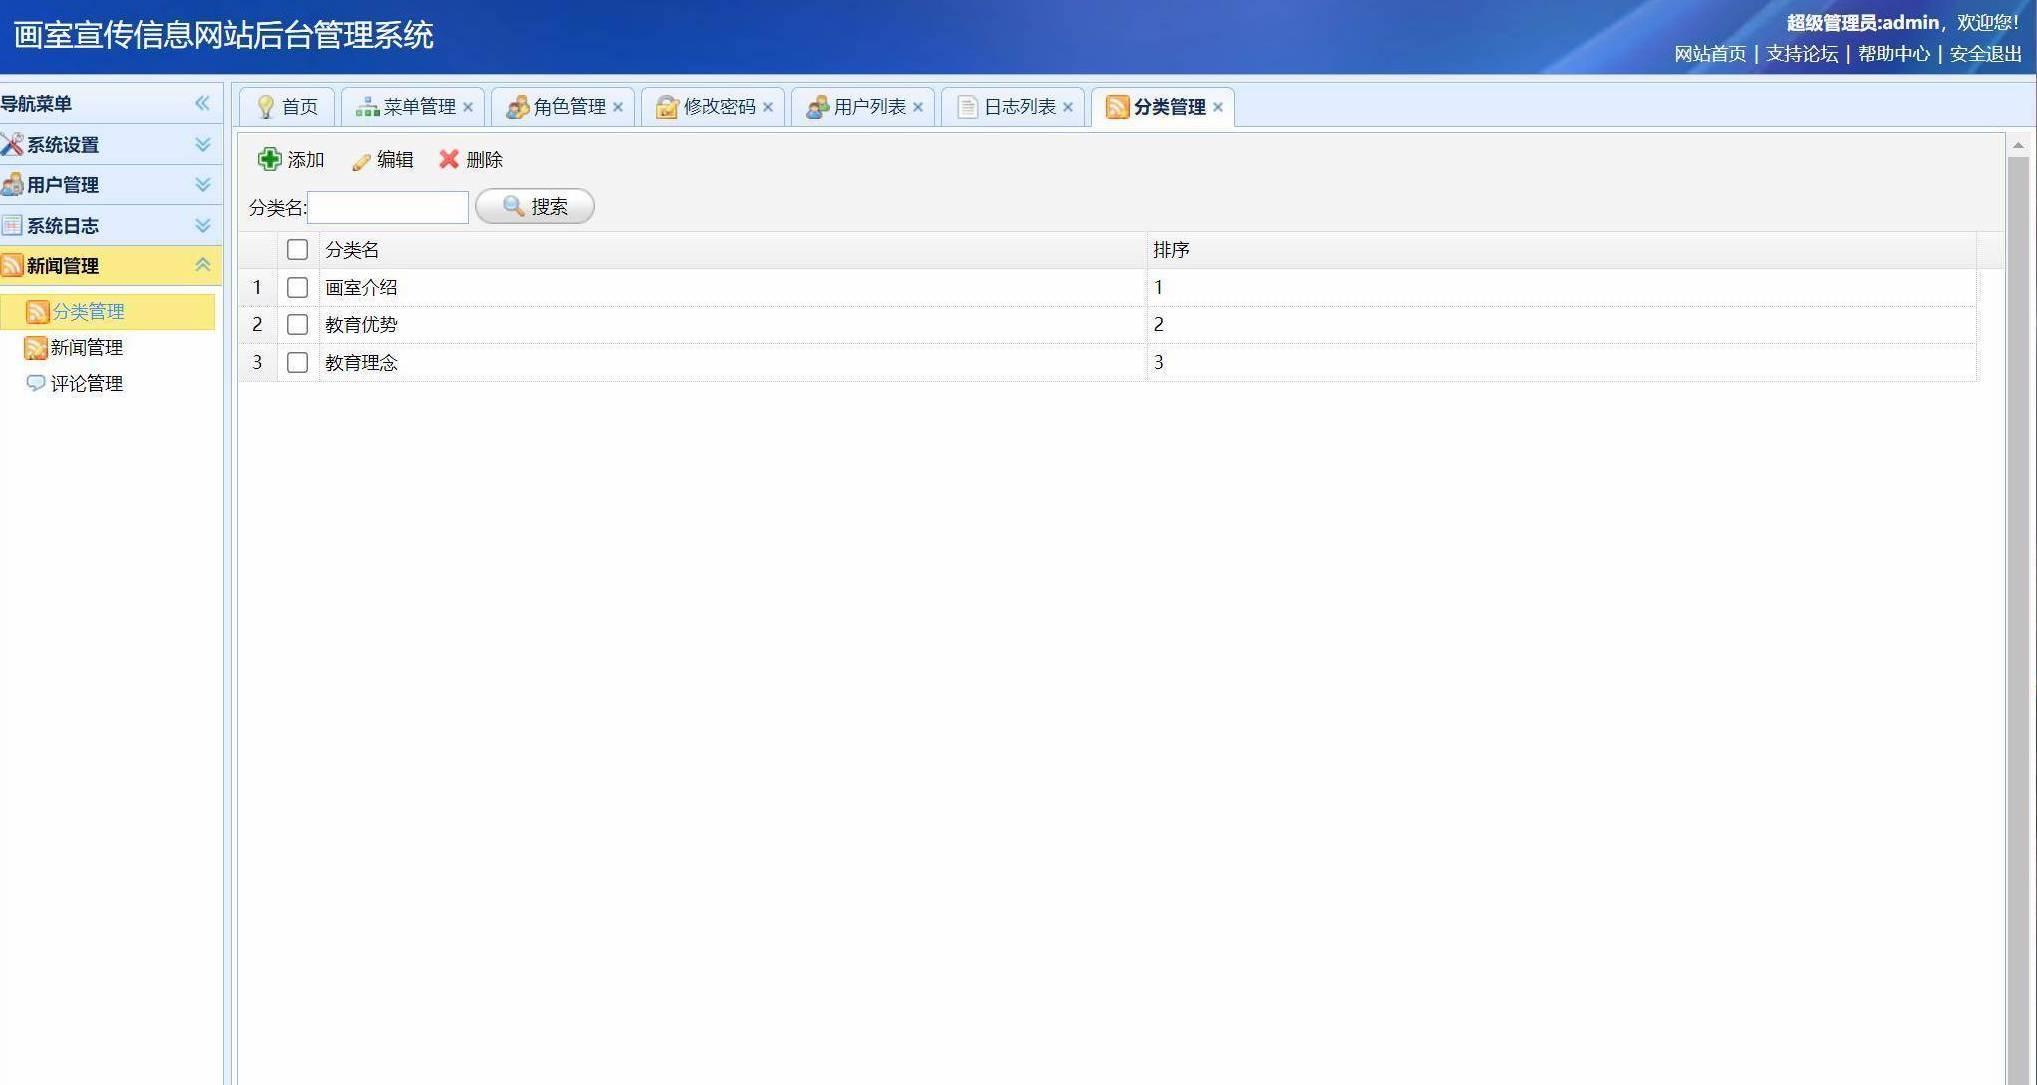Open 评论管理 speech bubble item
2037x1085 pixels.
(x=86, y=383)
